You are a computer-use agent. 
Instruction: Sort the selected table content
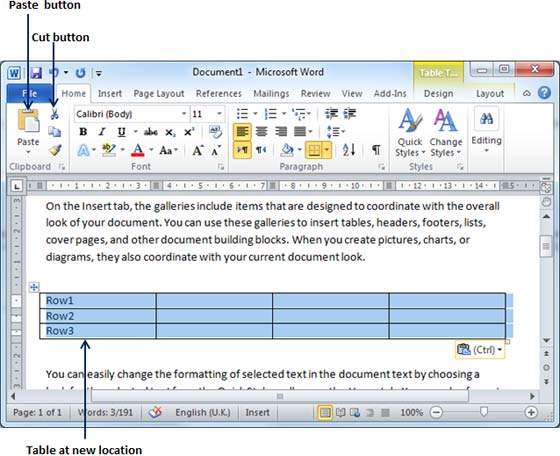349,150
